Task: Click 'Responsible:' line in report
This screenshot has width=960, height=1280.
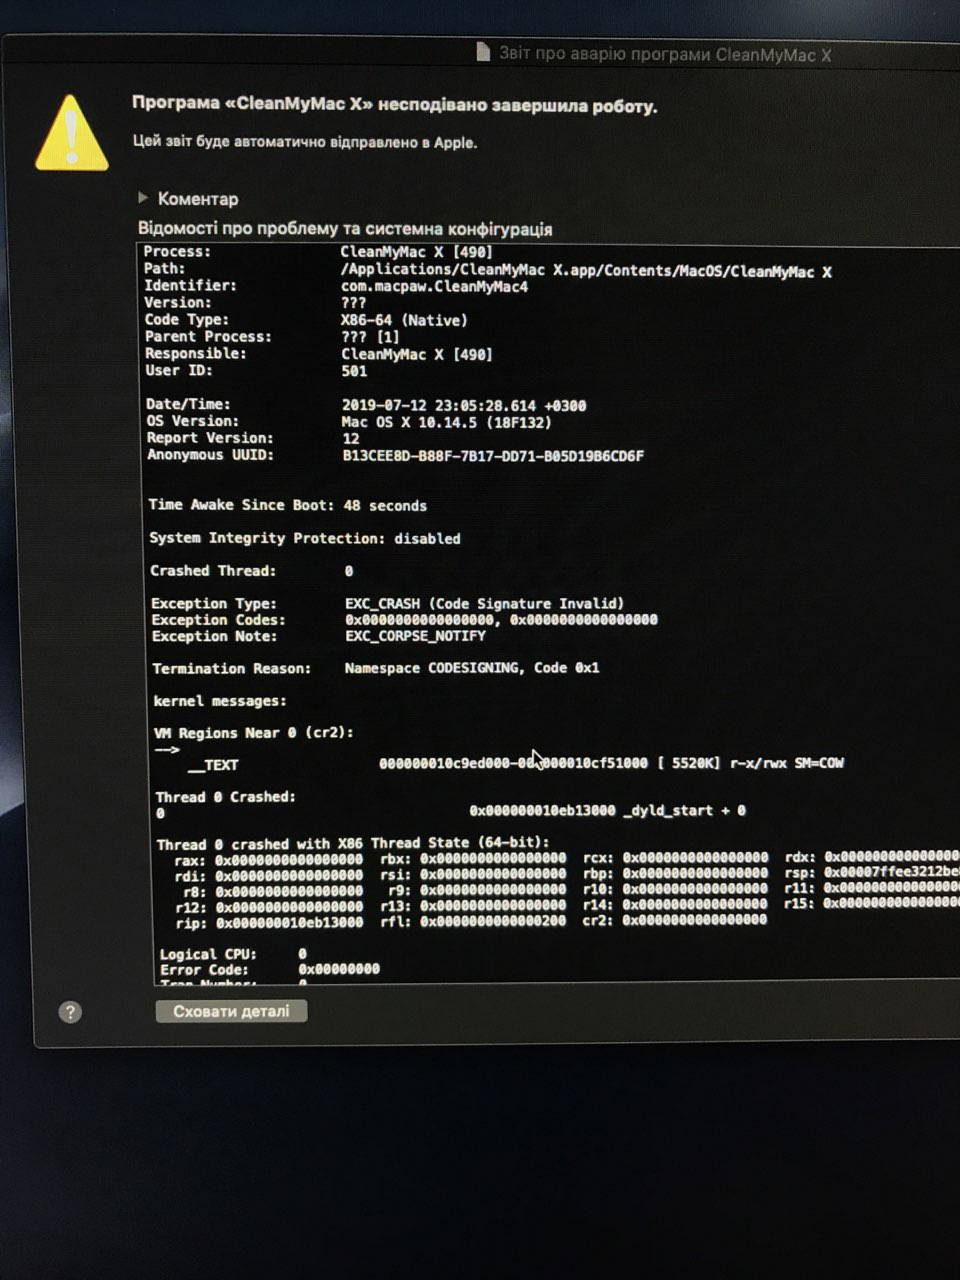Action: [319, 354]
